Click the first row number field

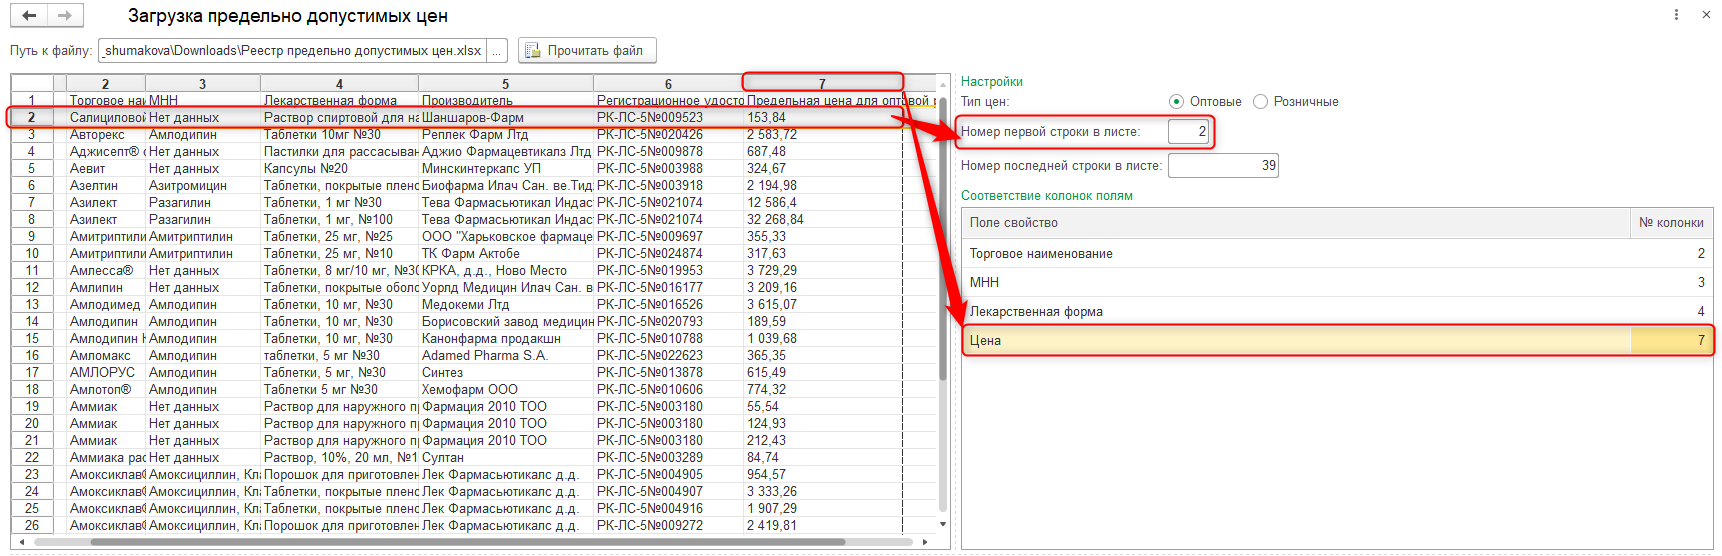point(1188,132)
